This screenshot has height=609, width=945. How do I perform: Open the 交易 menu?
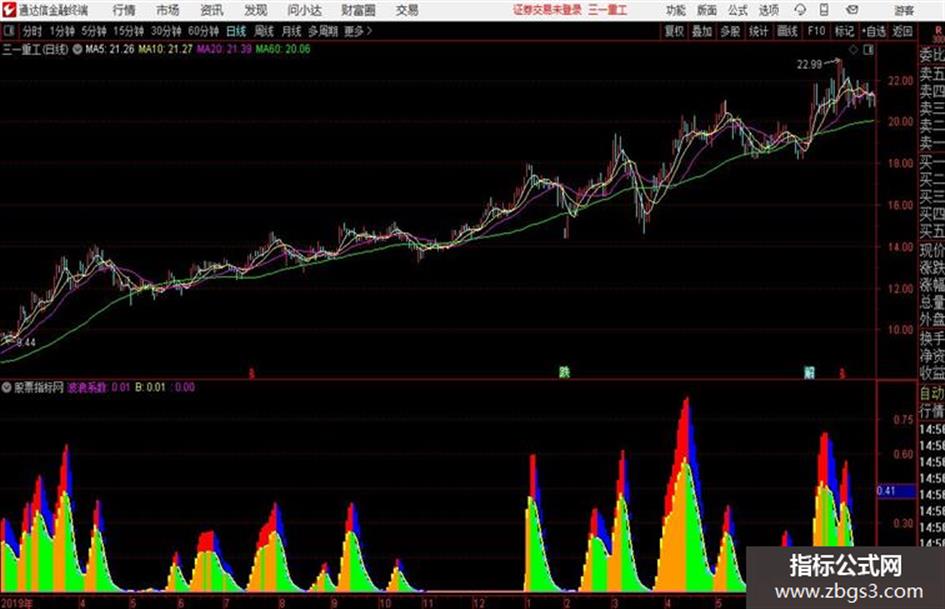click(407, 10)
